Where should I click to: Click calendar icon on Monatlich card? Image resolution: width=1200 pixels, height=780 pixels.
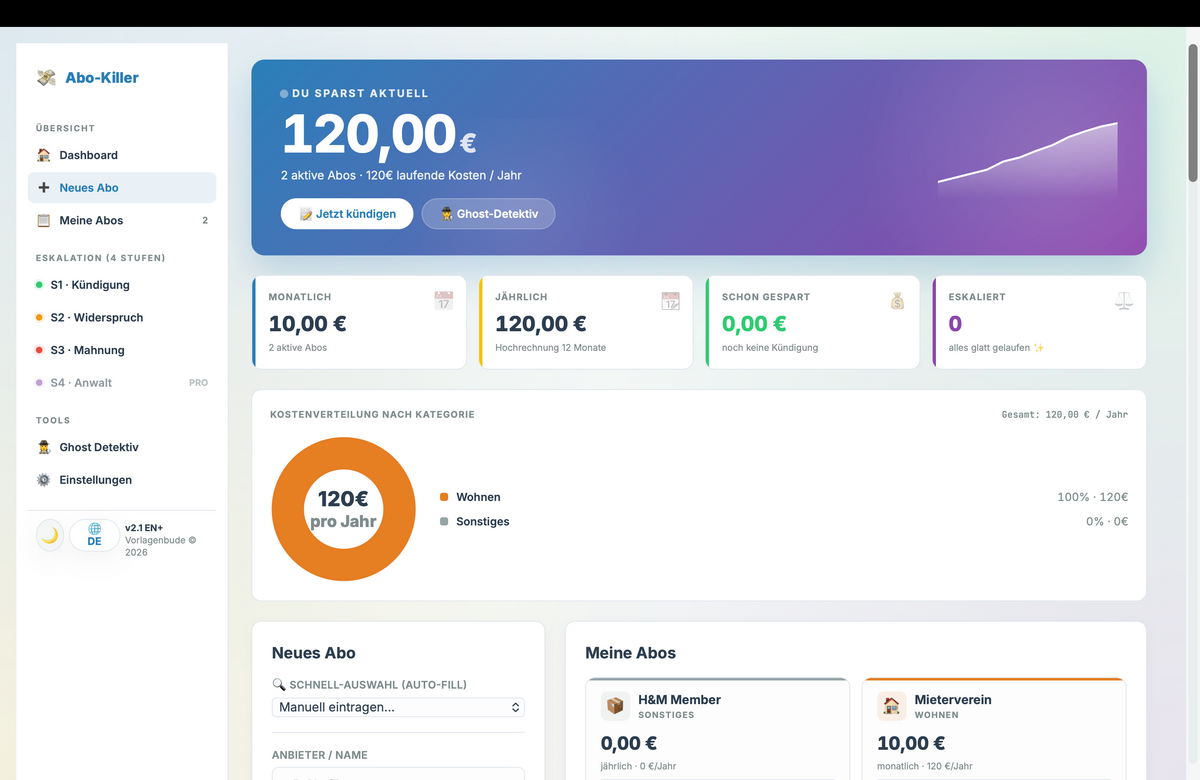tap(444, 300)
